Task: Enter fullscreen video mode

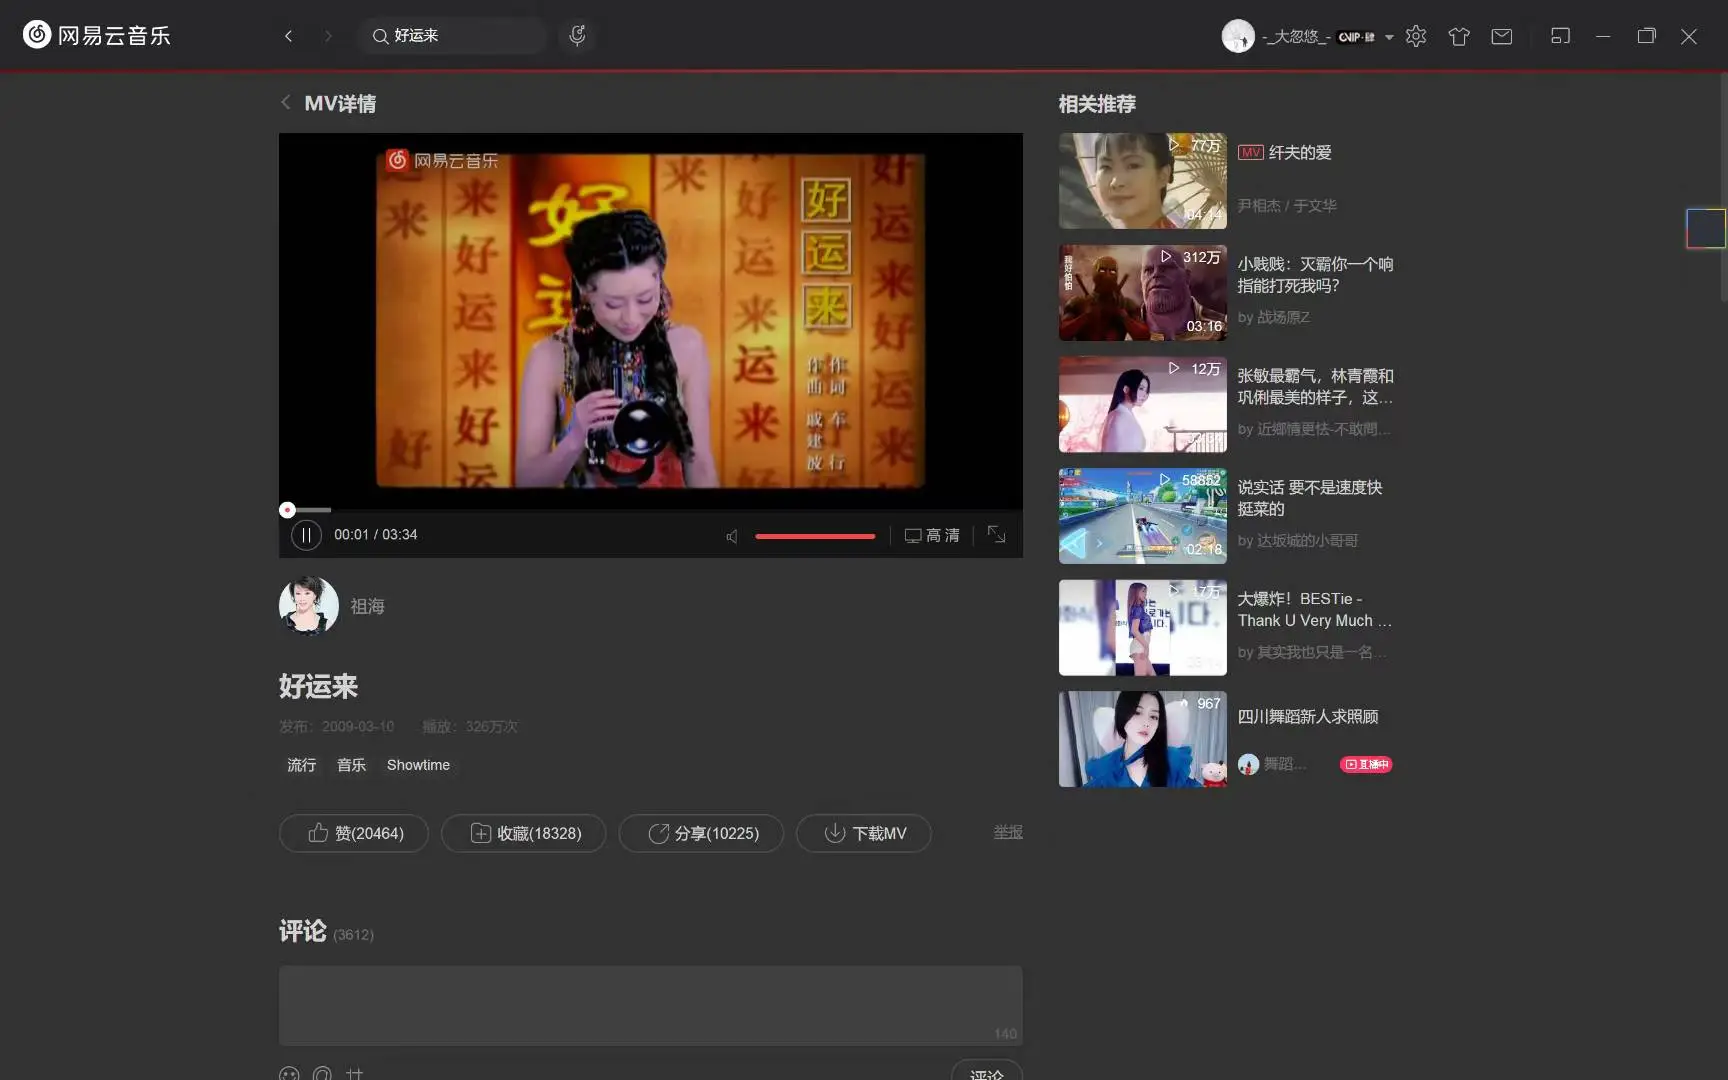Action: [997, 535]
